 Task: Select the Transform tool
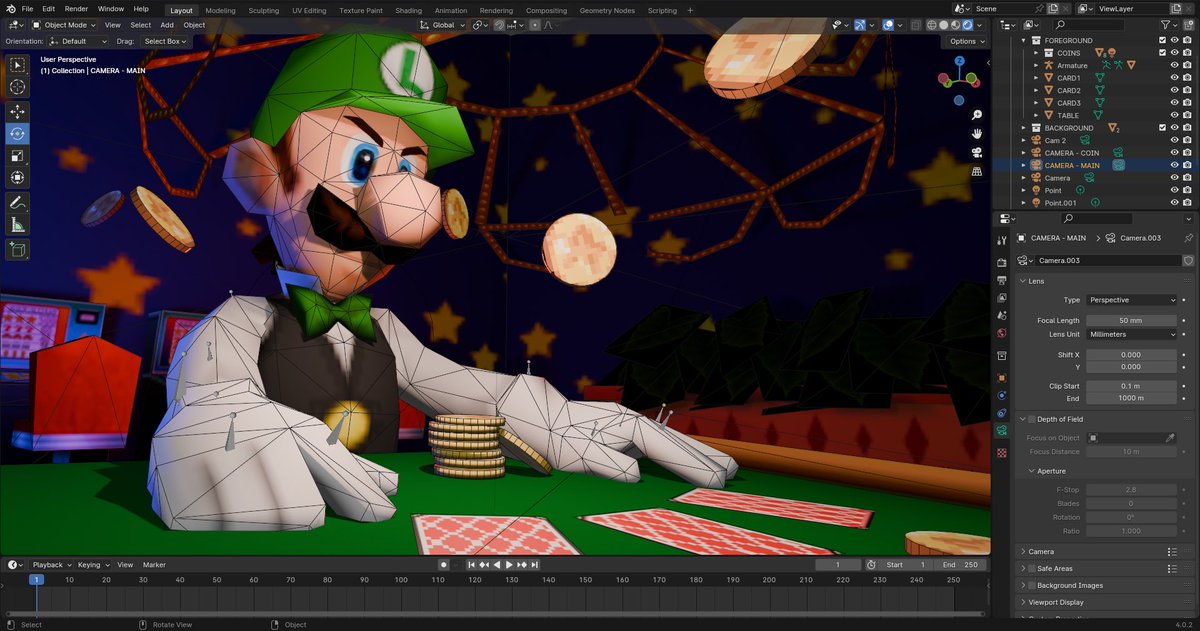click(x=18, y=178)
